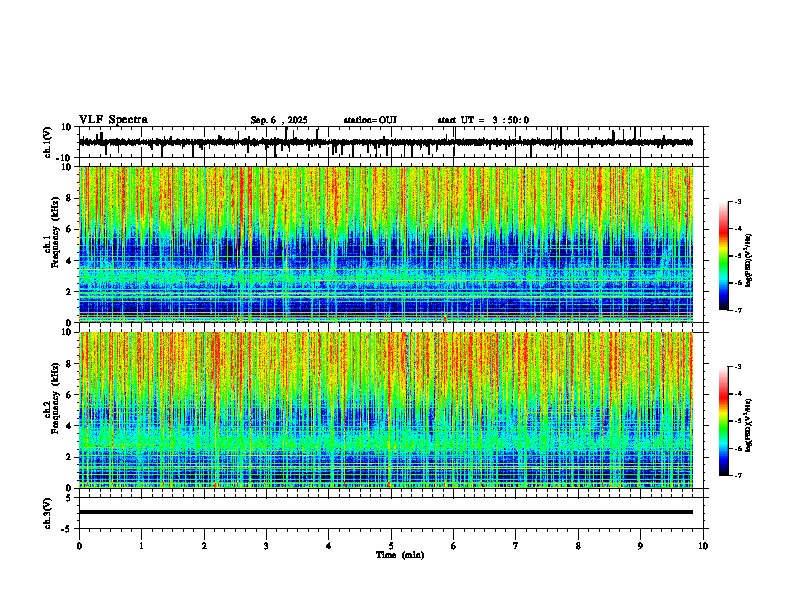Click the ch.2 color bar log(PSD) label

[x=749, y=425]
